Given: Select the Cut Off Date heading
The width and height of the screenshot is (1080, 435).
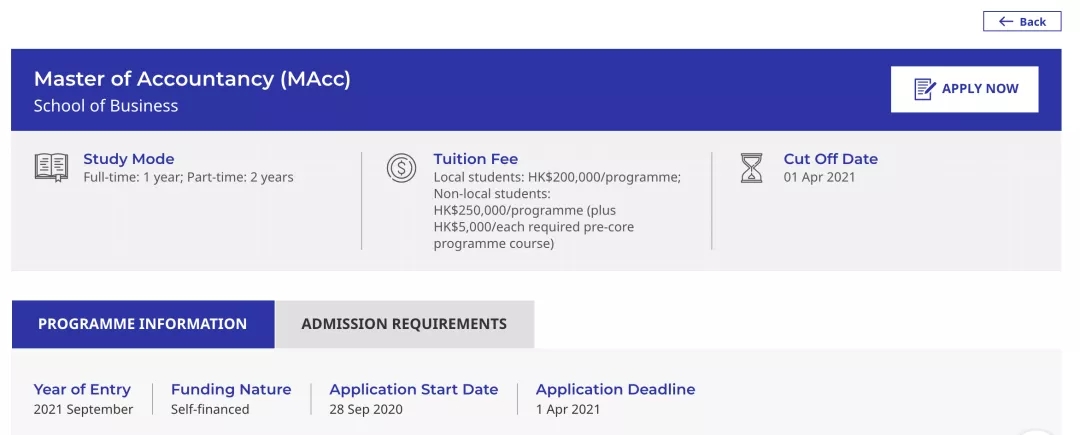Looking at the screenshot, I should pos(831,159).
